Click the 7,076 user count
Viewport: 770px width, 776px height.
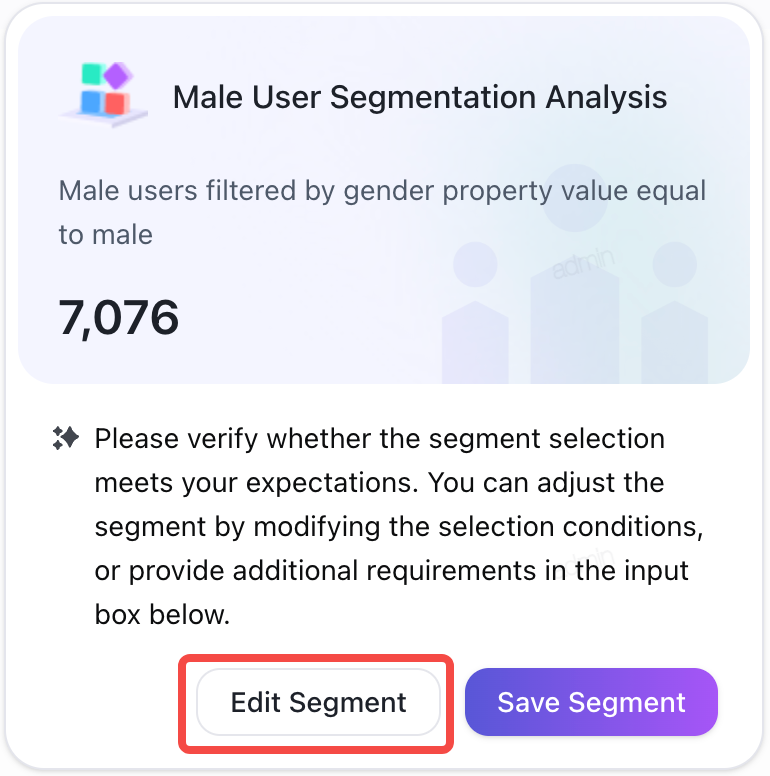tap(118, 318)
